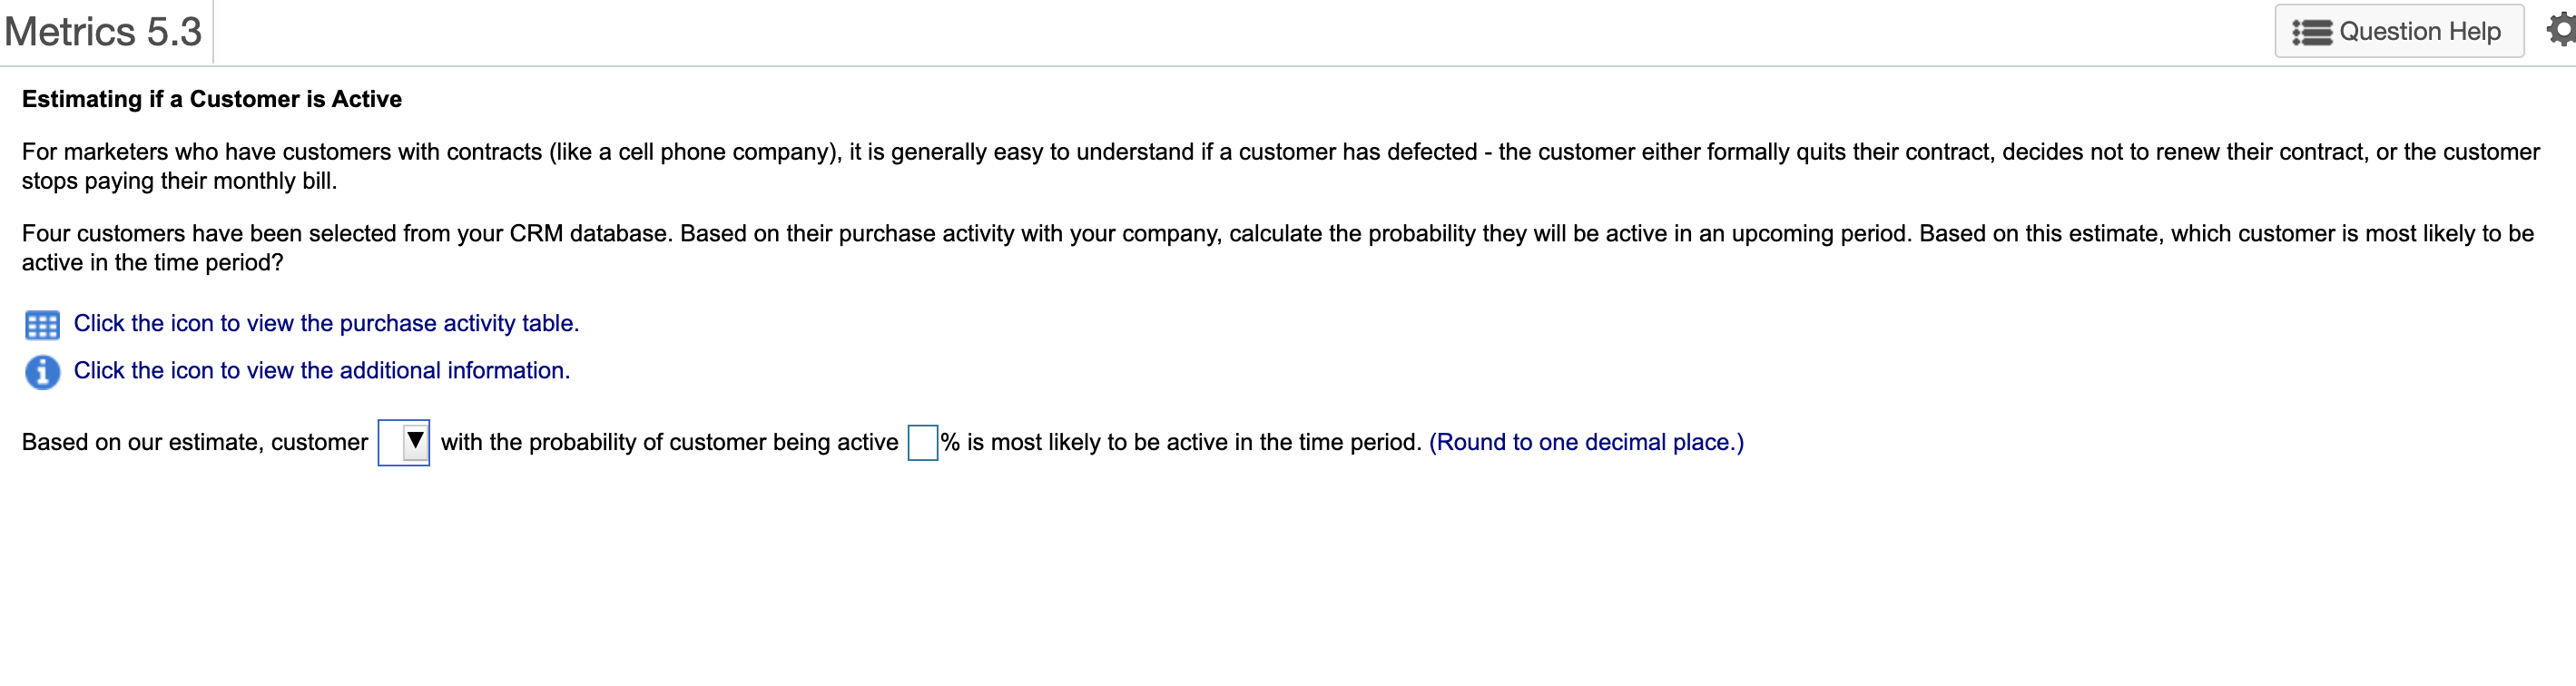Open the additional information link
2576x686 pixels.
point(321,370)
